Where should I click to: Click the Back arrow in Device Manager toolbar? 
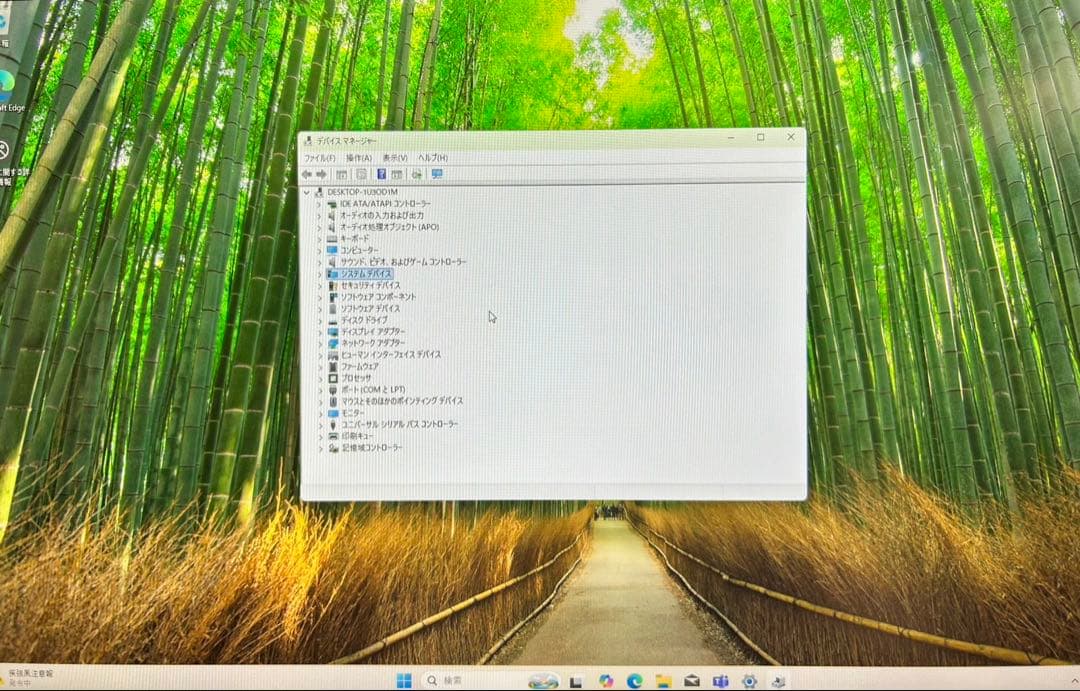(307, 174)
